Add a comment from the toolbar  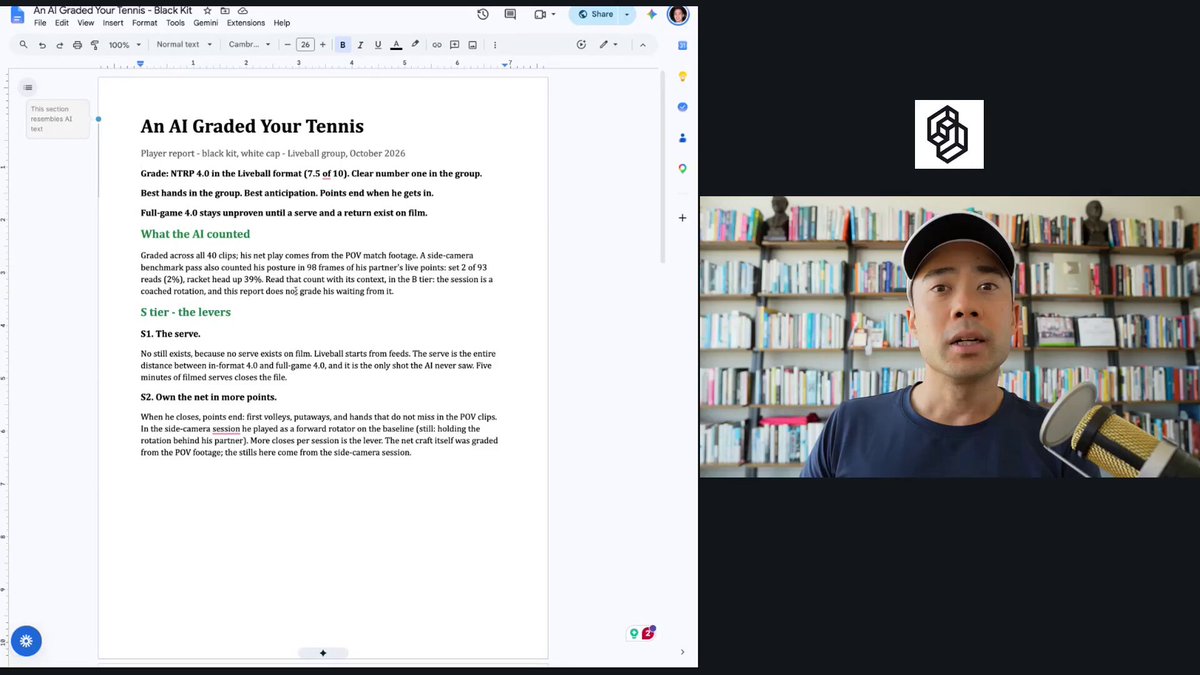click(x=455, y=44)
